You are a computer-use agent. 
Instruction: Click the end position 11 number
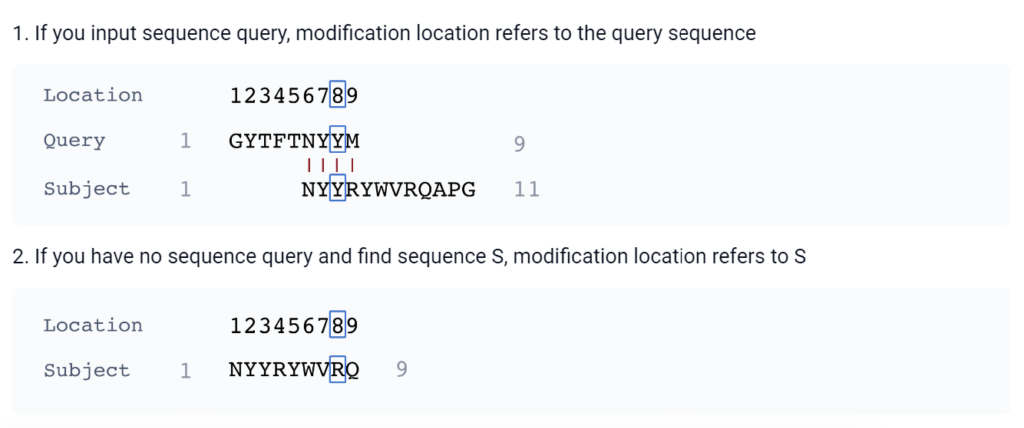(526, 189)
